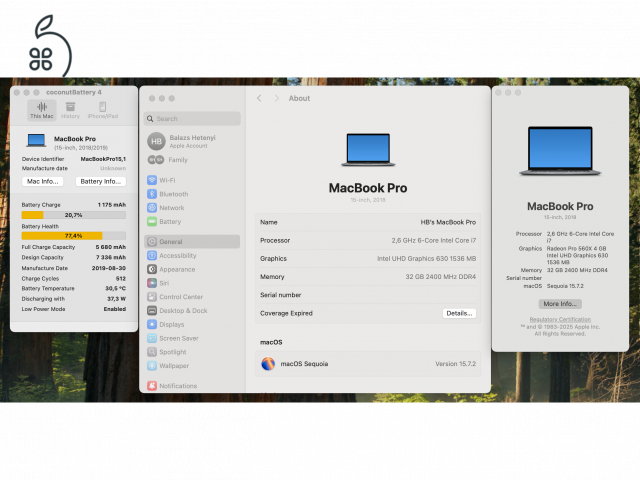
Task: Click the Wi-Fi sidebar icon
Action: pyautogui.click(x=152, y=180)
